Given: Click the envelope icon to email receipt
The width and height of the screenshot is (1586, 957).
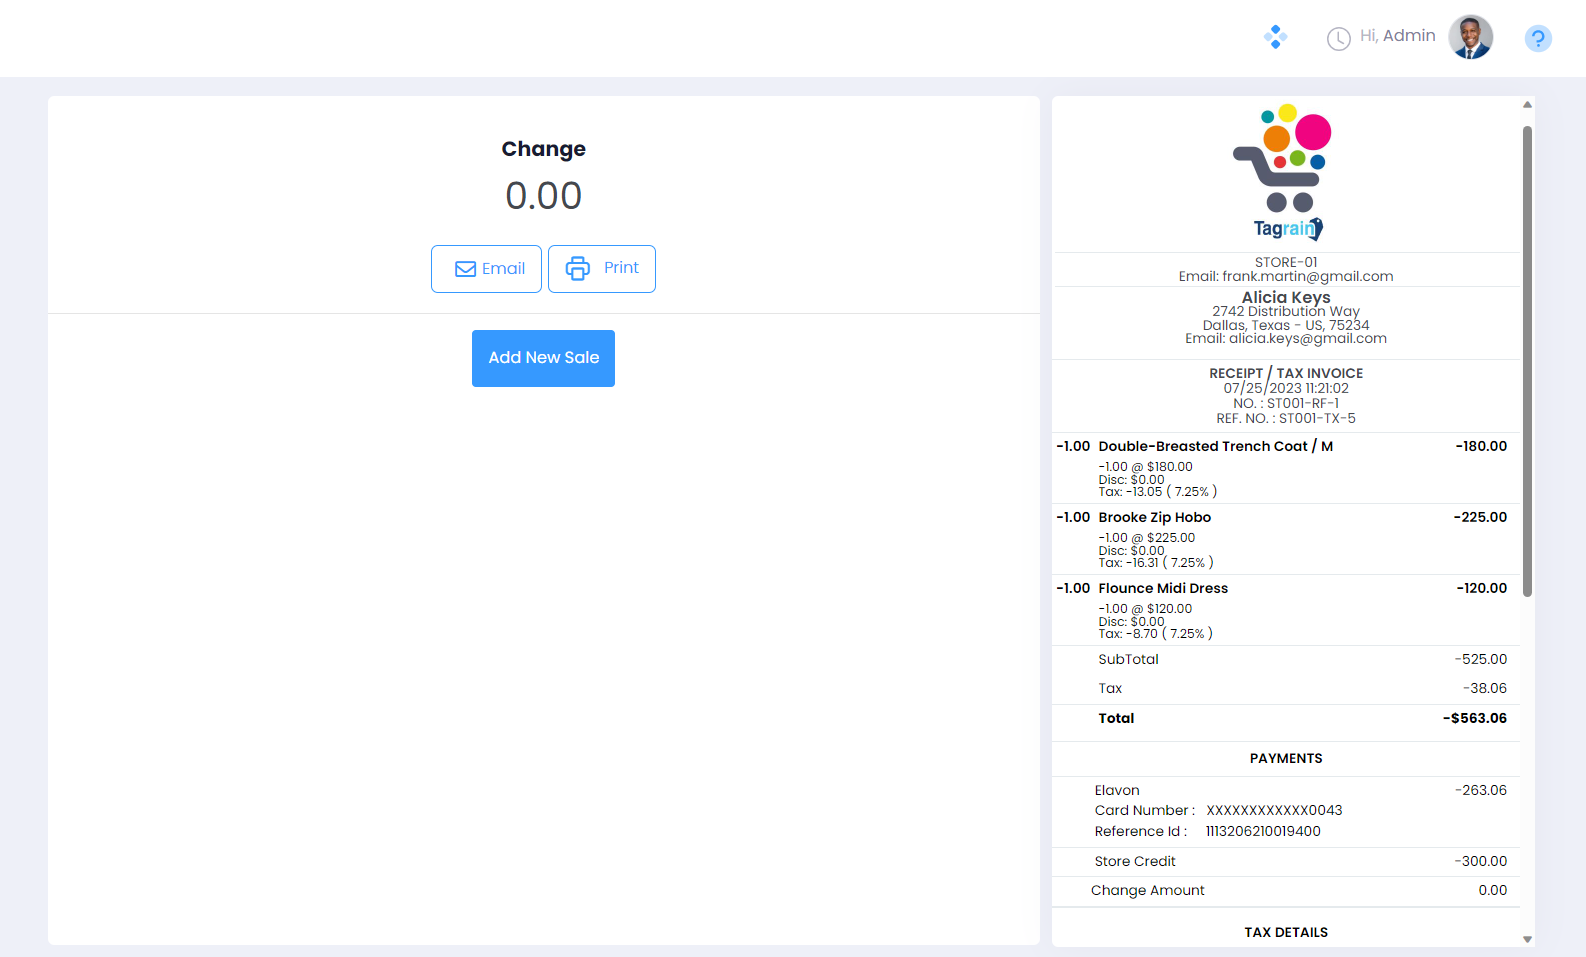Looking at the screenshot, I should point(466,269).
